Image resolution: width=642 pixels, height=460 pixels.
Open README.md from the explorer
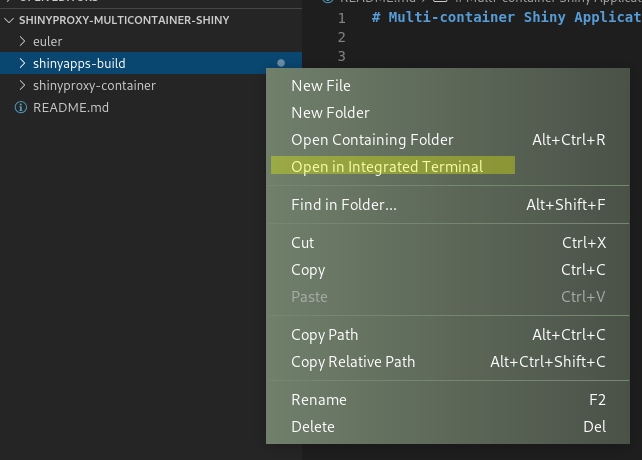pyautogui.click(x=70, y=107)
